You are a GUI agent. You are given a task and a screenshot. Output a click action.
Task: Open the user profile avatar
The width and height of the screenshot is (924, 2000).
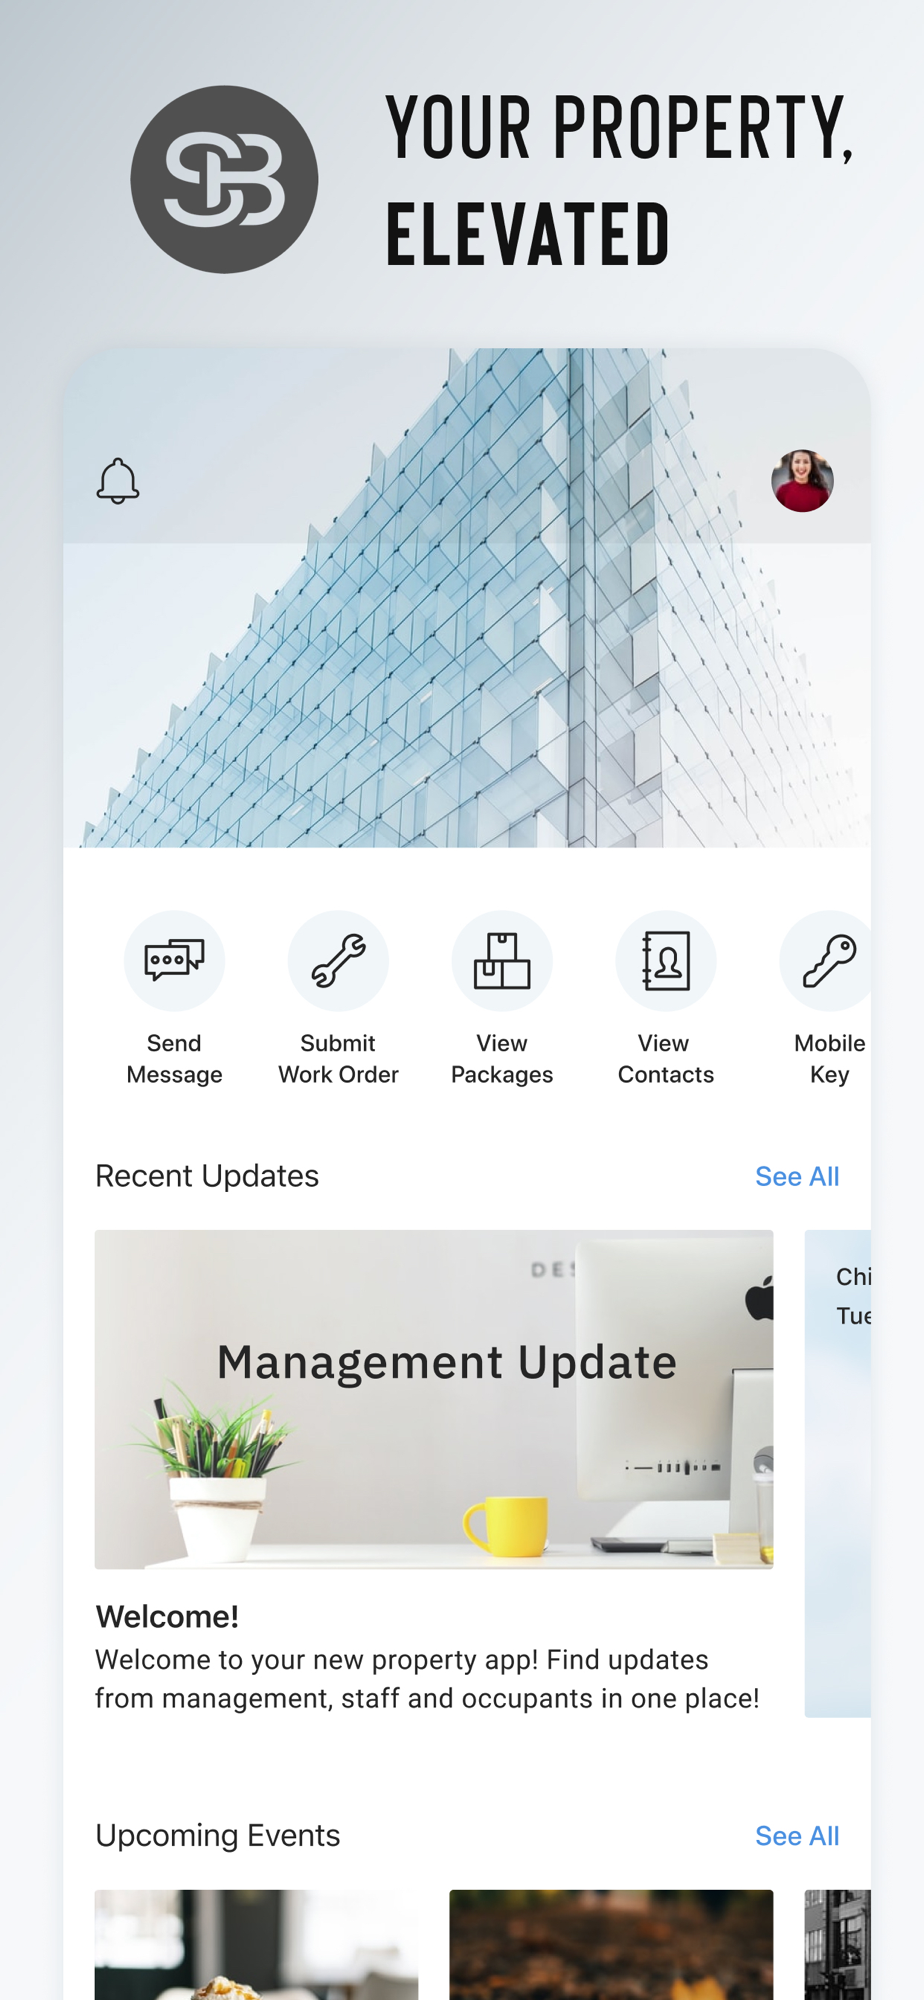(x=802, y=481)
